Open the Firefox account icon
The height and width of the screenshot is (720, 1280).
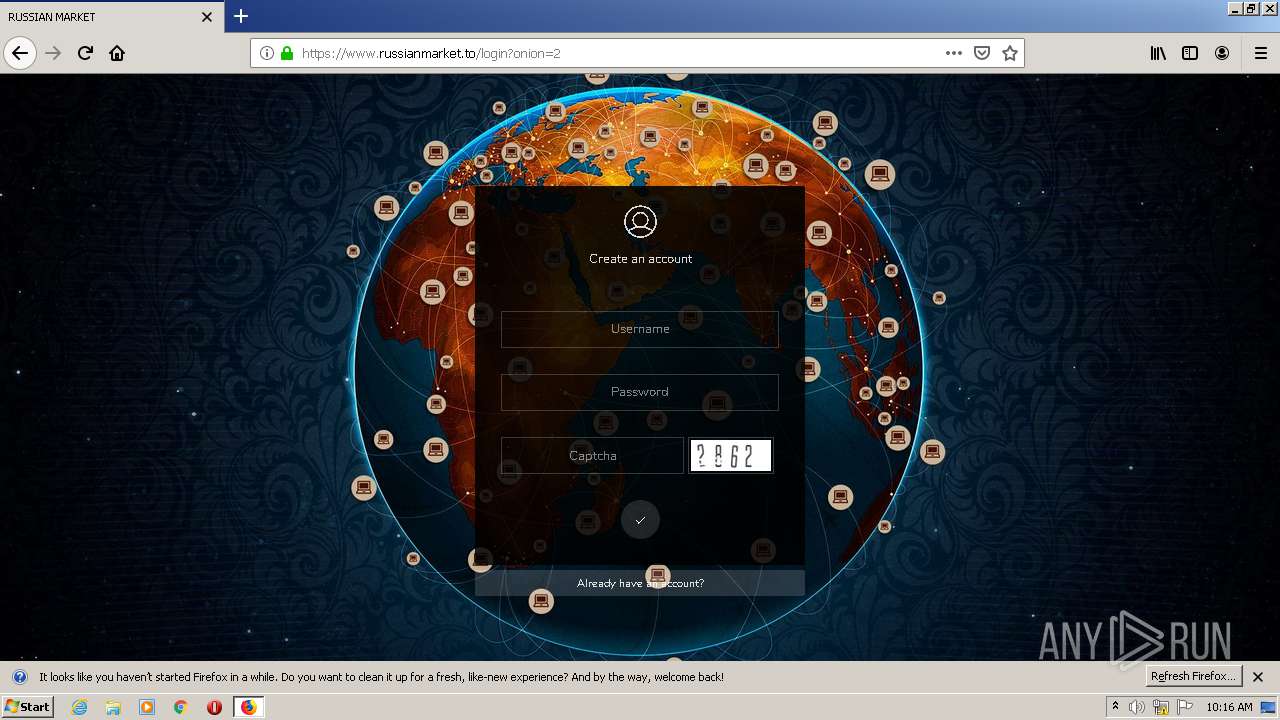tap(1222, 53)
